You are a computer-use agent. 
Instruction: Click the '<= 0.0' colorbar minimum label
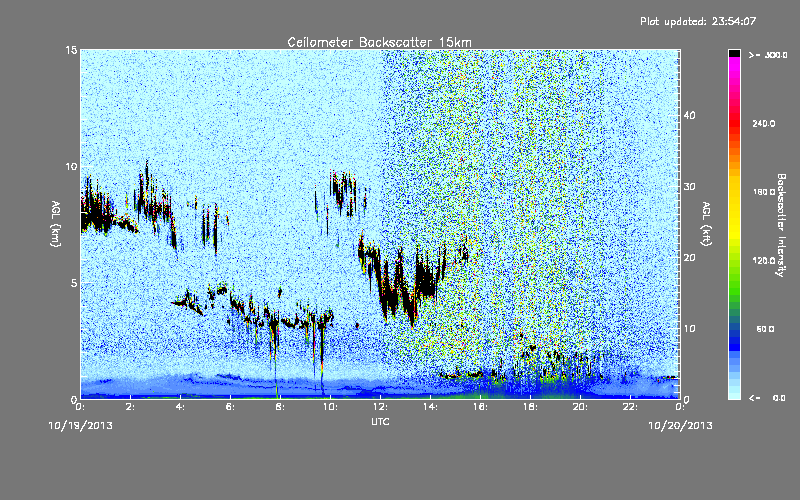767,398
